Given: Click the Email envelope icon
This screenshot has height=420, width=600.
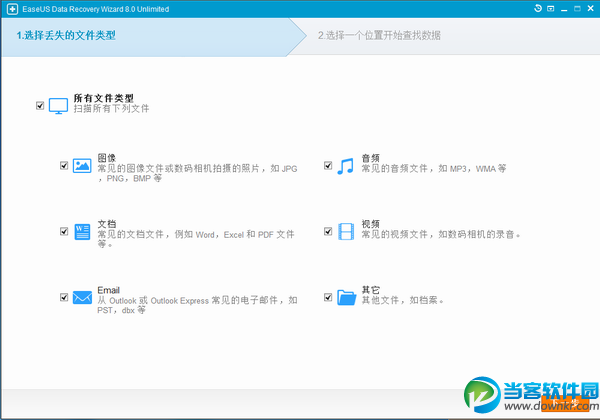Looking at the screenshot, I should click(x=82, y=298).
